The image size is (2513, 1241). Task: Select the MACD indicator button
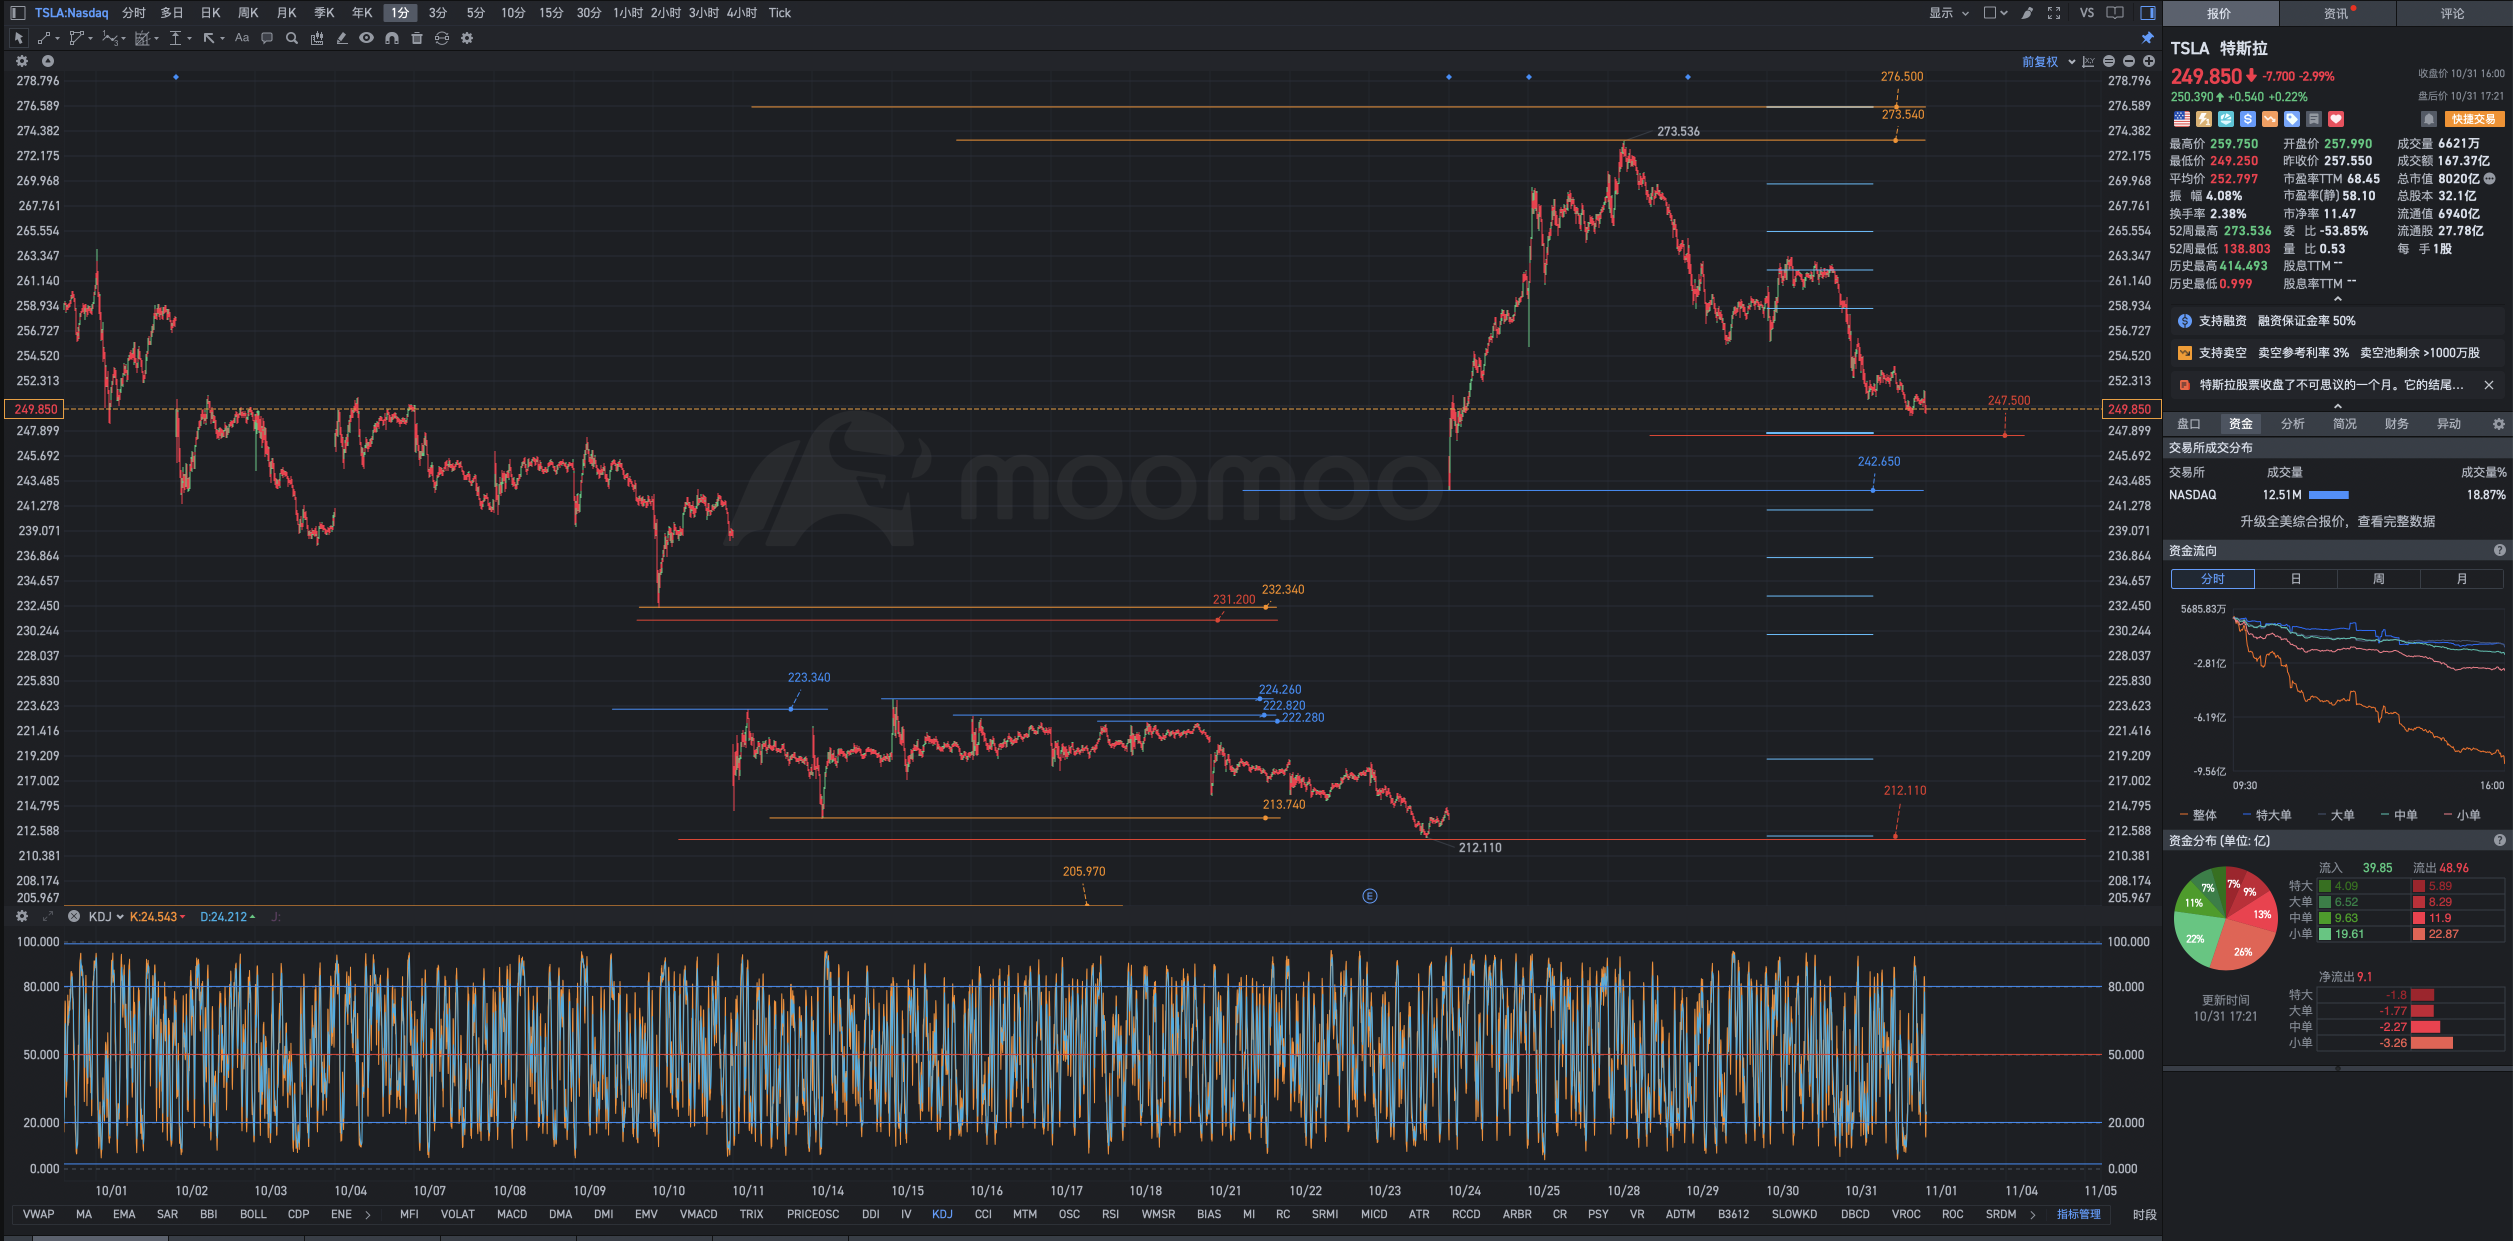pos(512,1214)
